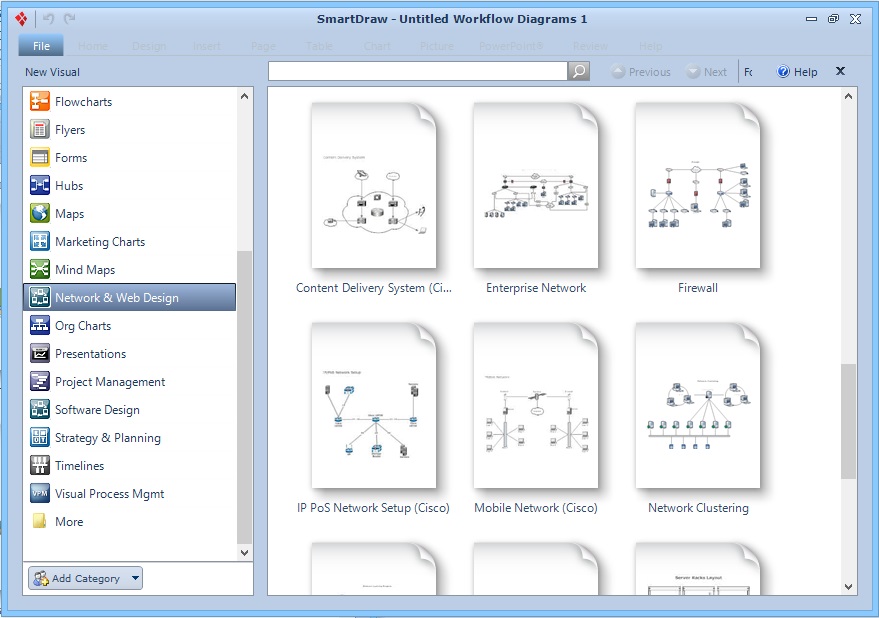Open the Page ribbon tab
879x618 pixels.
coord(263,46)
